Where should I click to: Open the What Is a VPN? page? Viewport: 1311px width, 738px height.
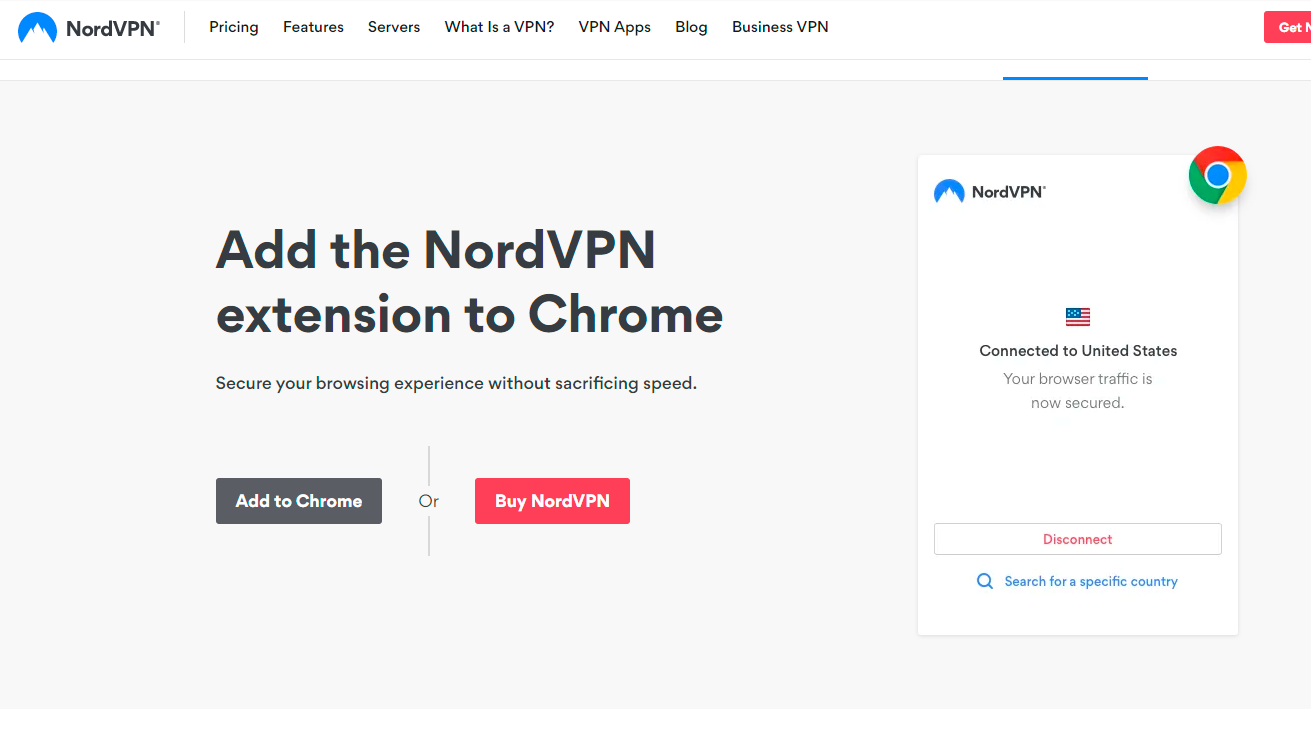(x=499, y=27)
